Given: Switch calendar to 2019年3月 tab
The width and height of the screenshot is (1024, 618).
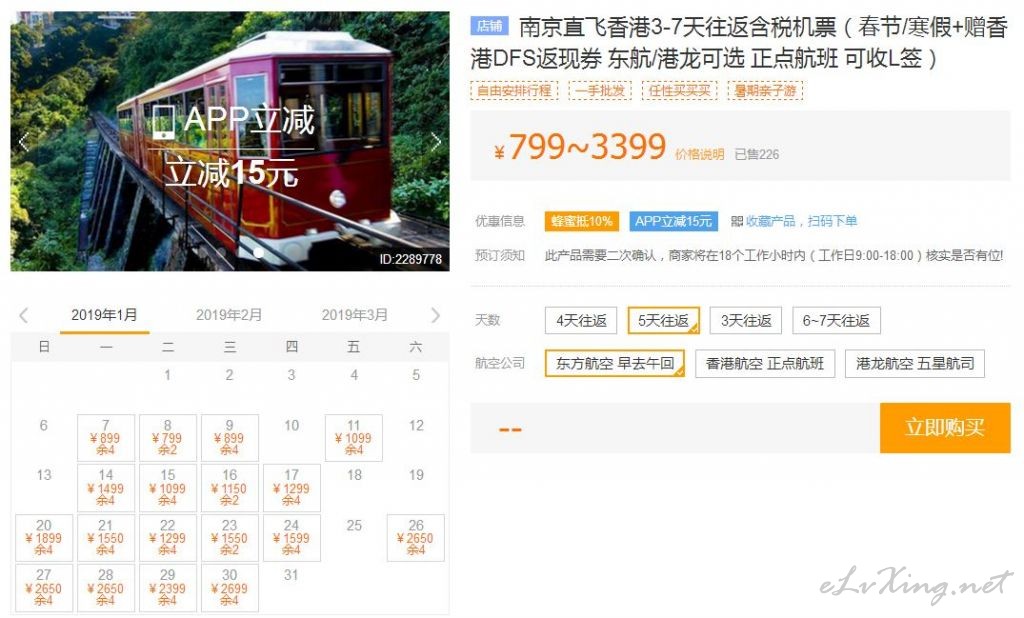Looking at the screenshot, I should click(355, 315).
